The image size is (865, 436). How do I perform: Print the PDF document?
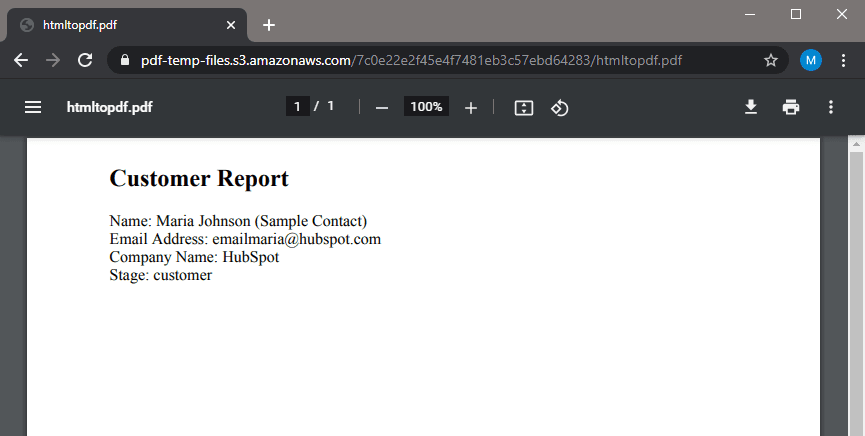791,107
